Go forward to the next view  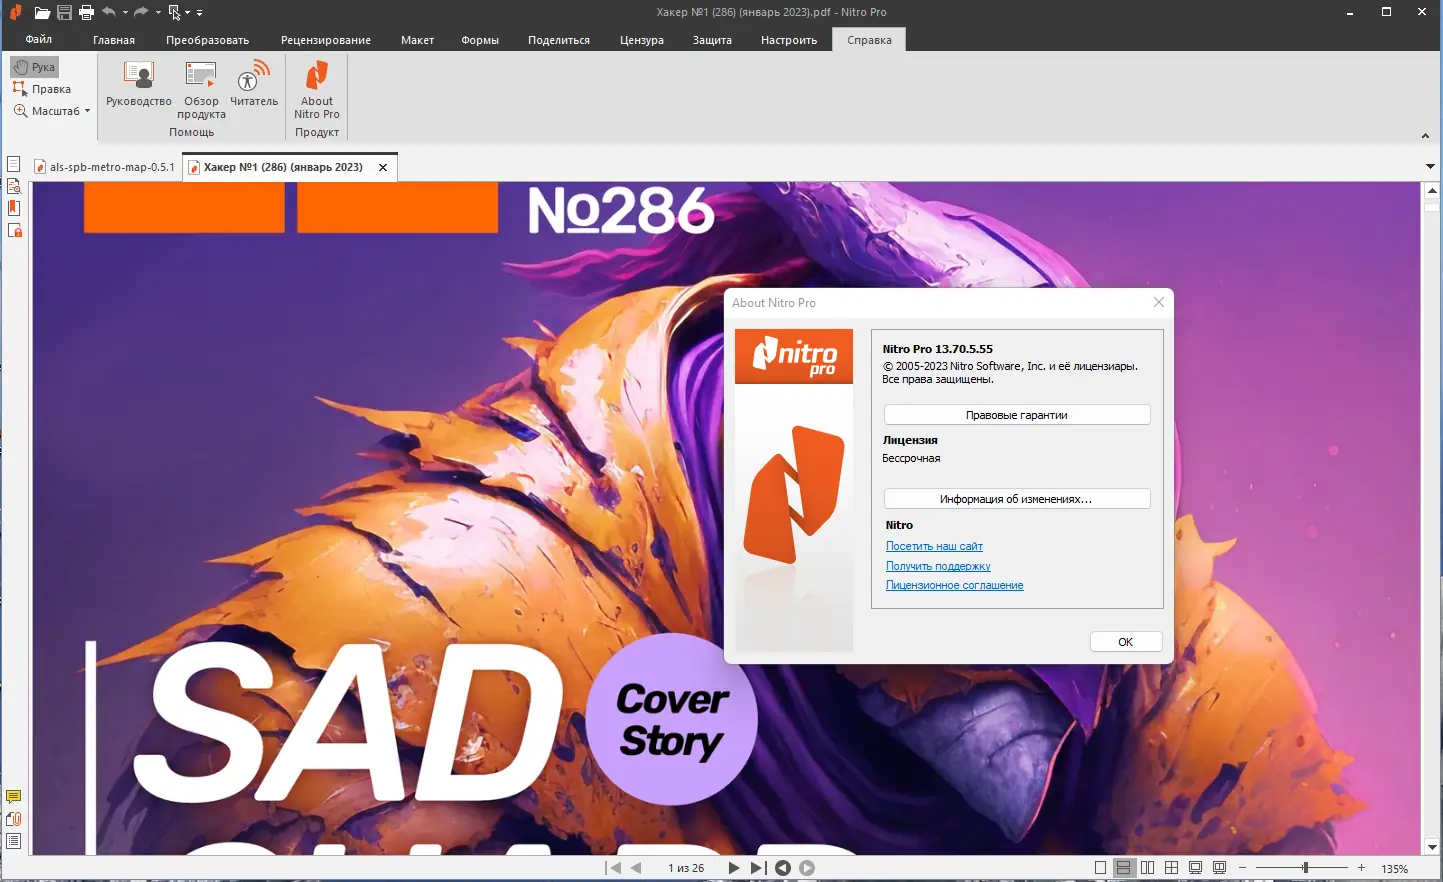[807, 868]
